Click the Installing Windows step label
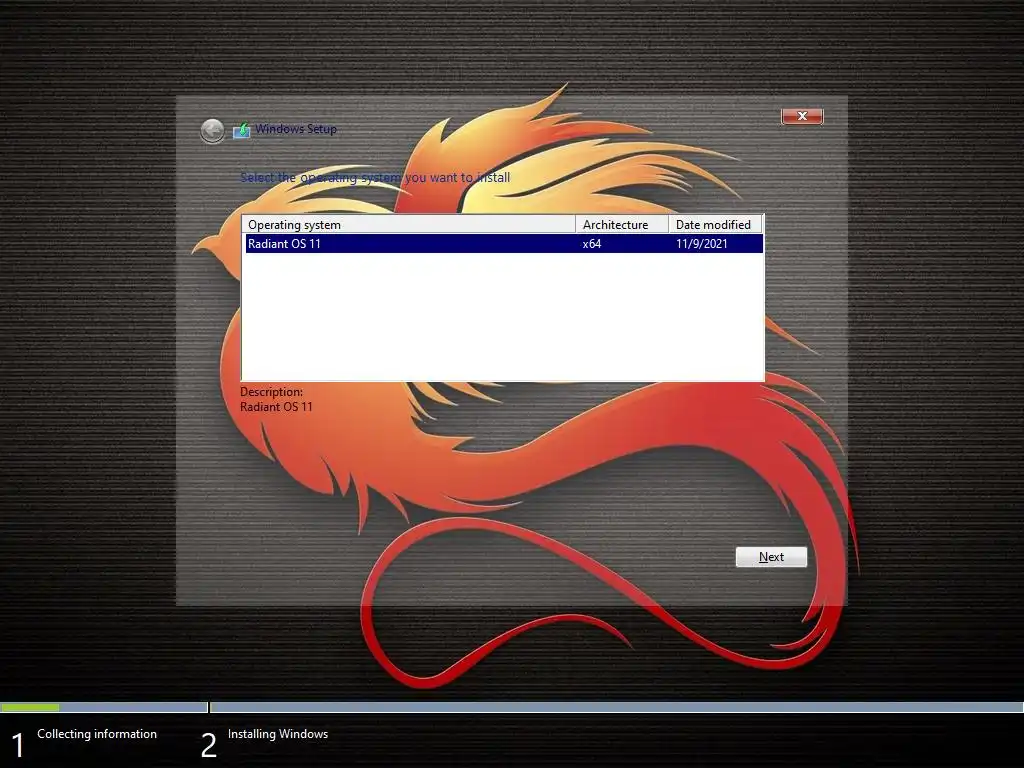Viewport: 1024px width, 768px height. point(278,734)
